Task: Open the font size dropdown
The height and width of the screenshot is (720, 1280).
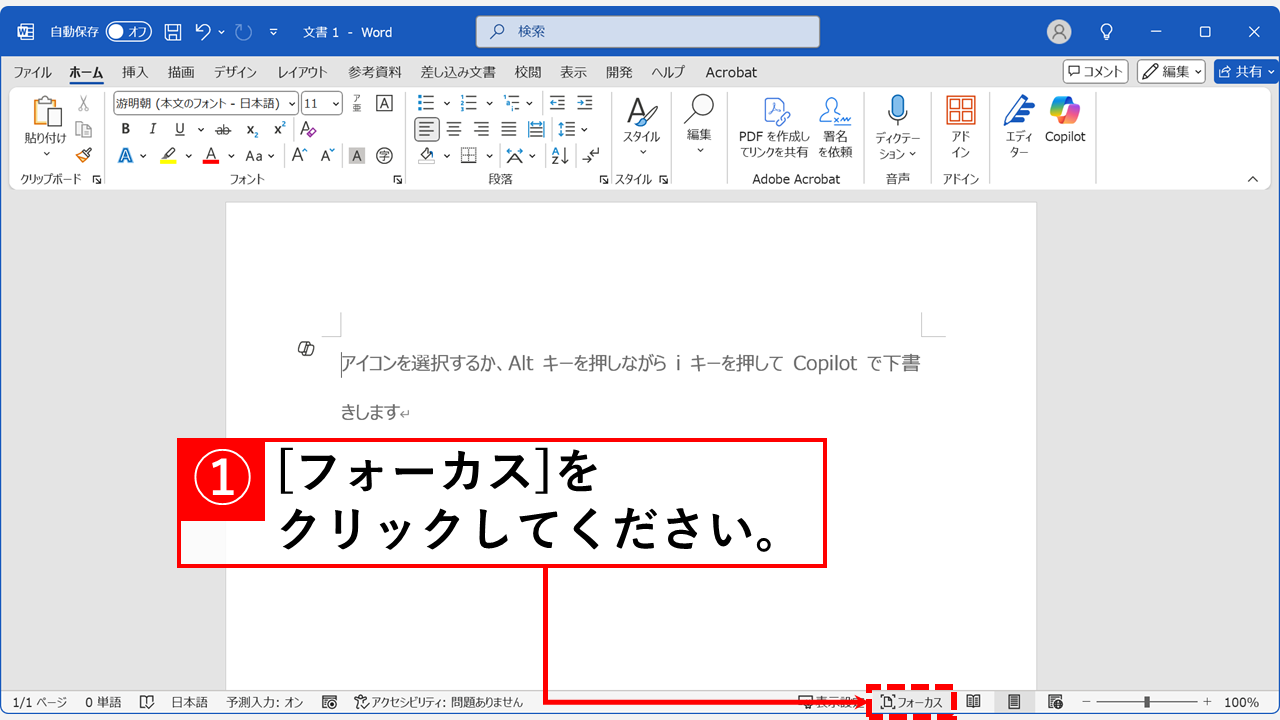Action: coord(323,103)
